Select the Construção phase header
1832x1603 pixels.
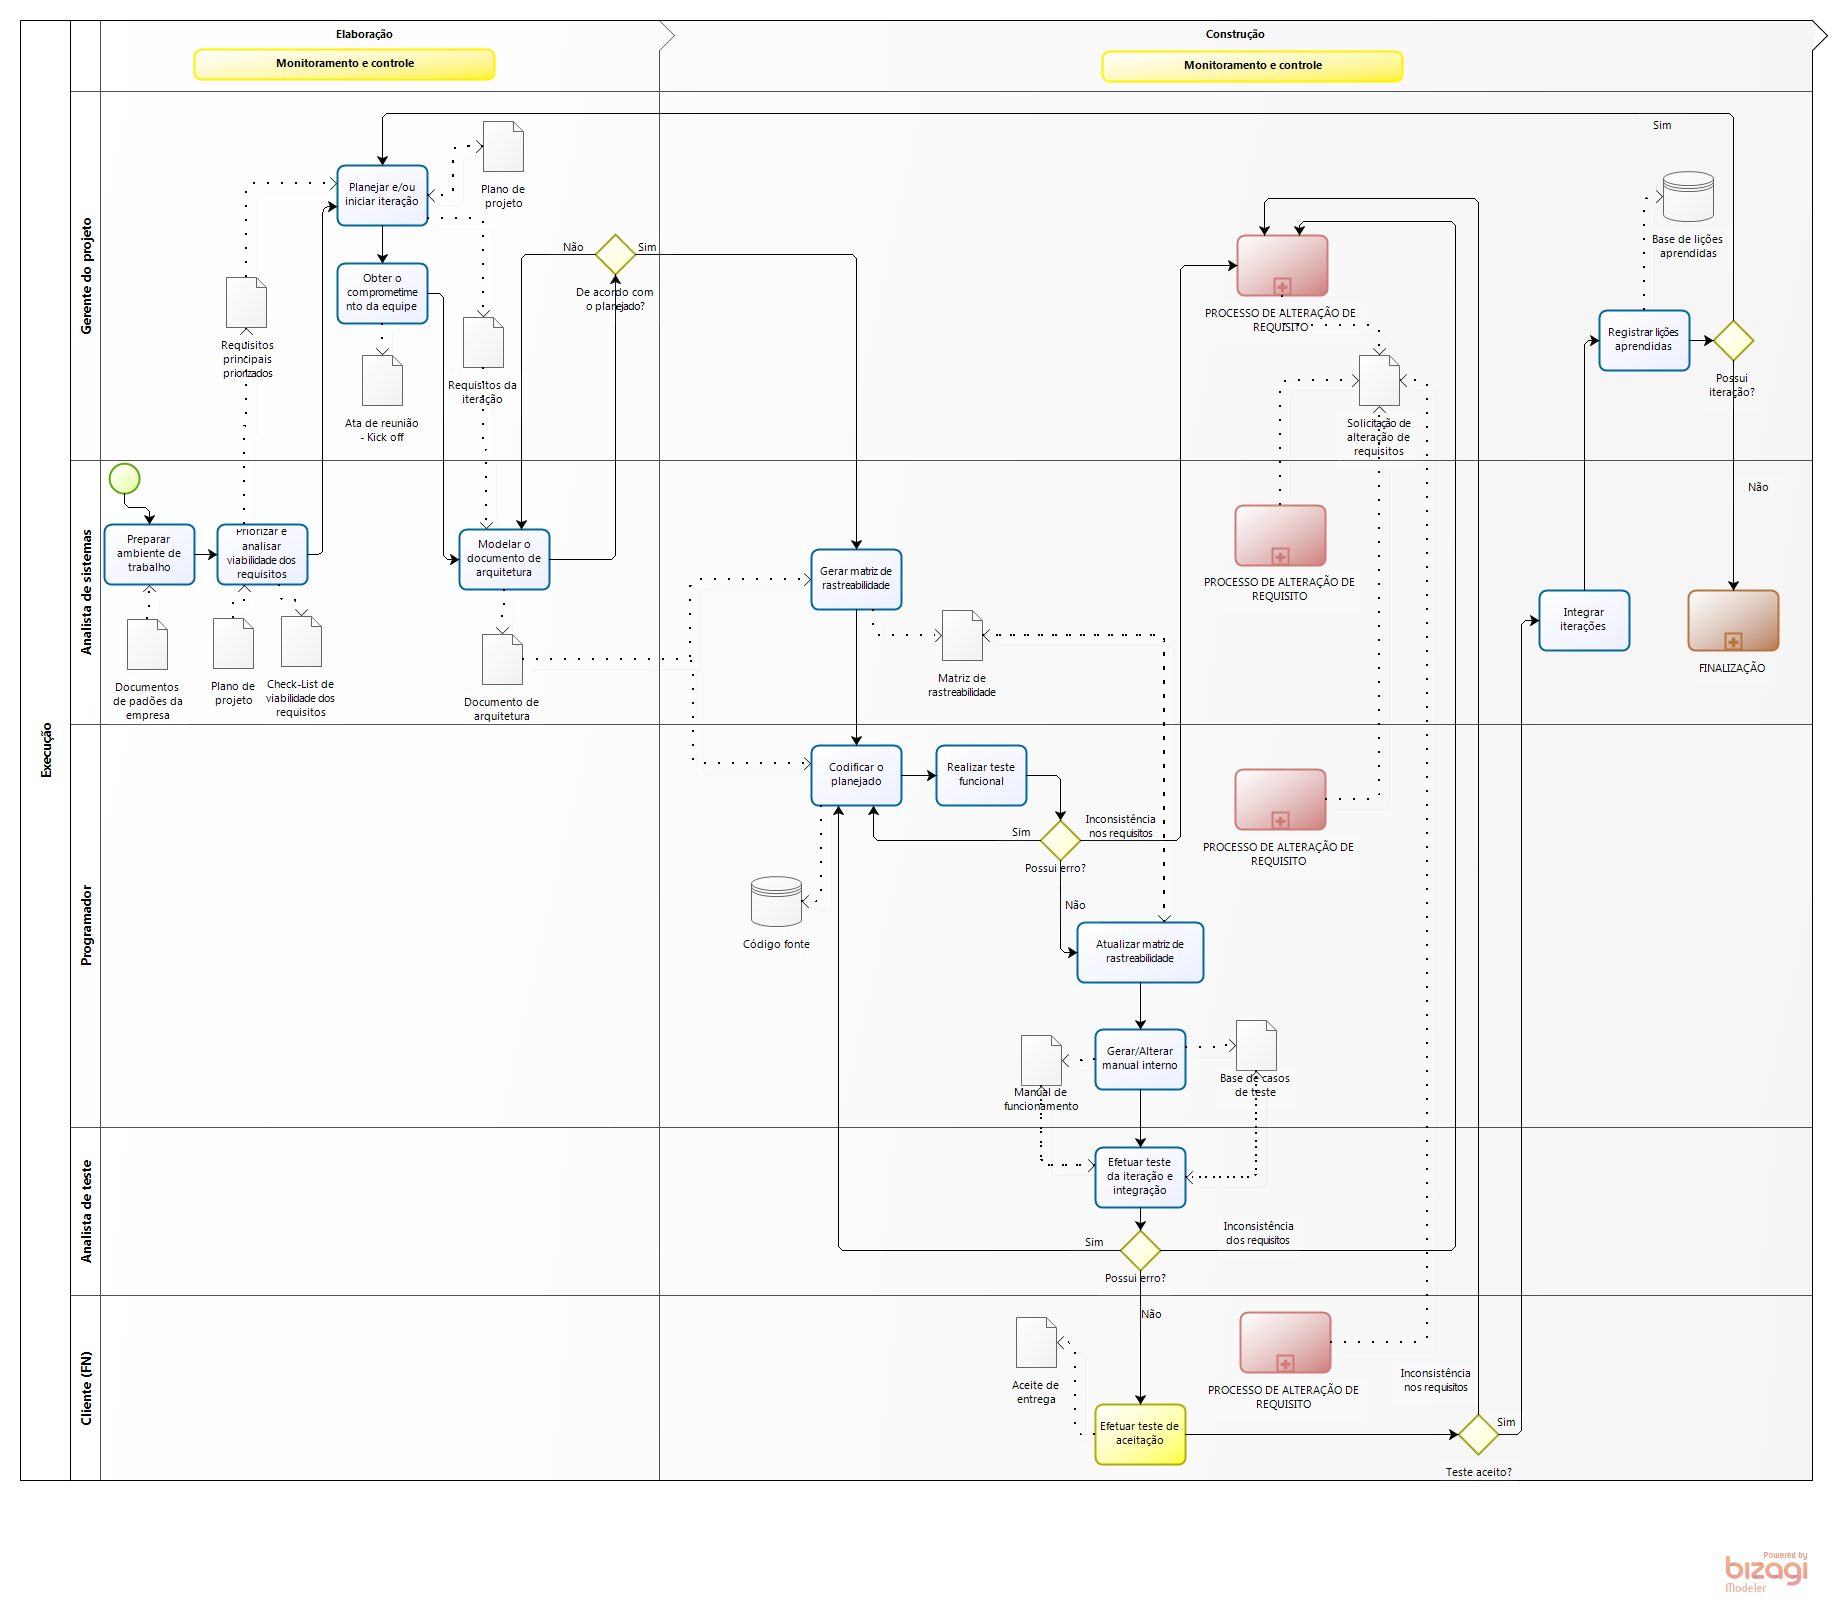pos(1234,34)
